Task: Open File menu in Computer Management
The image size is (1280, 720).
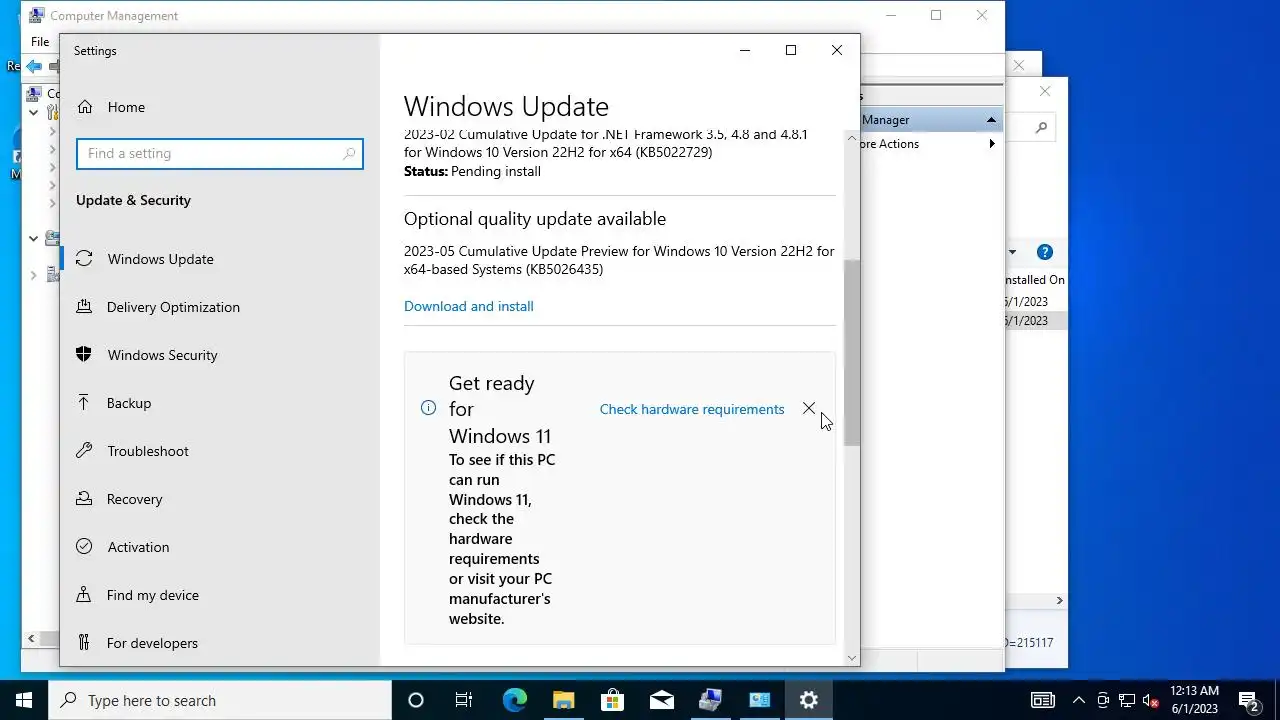Action: coord(40,41)
